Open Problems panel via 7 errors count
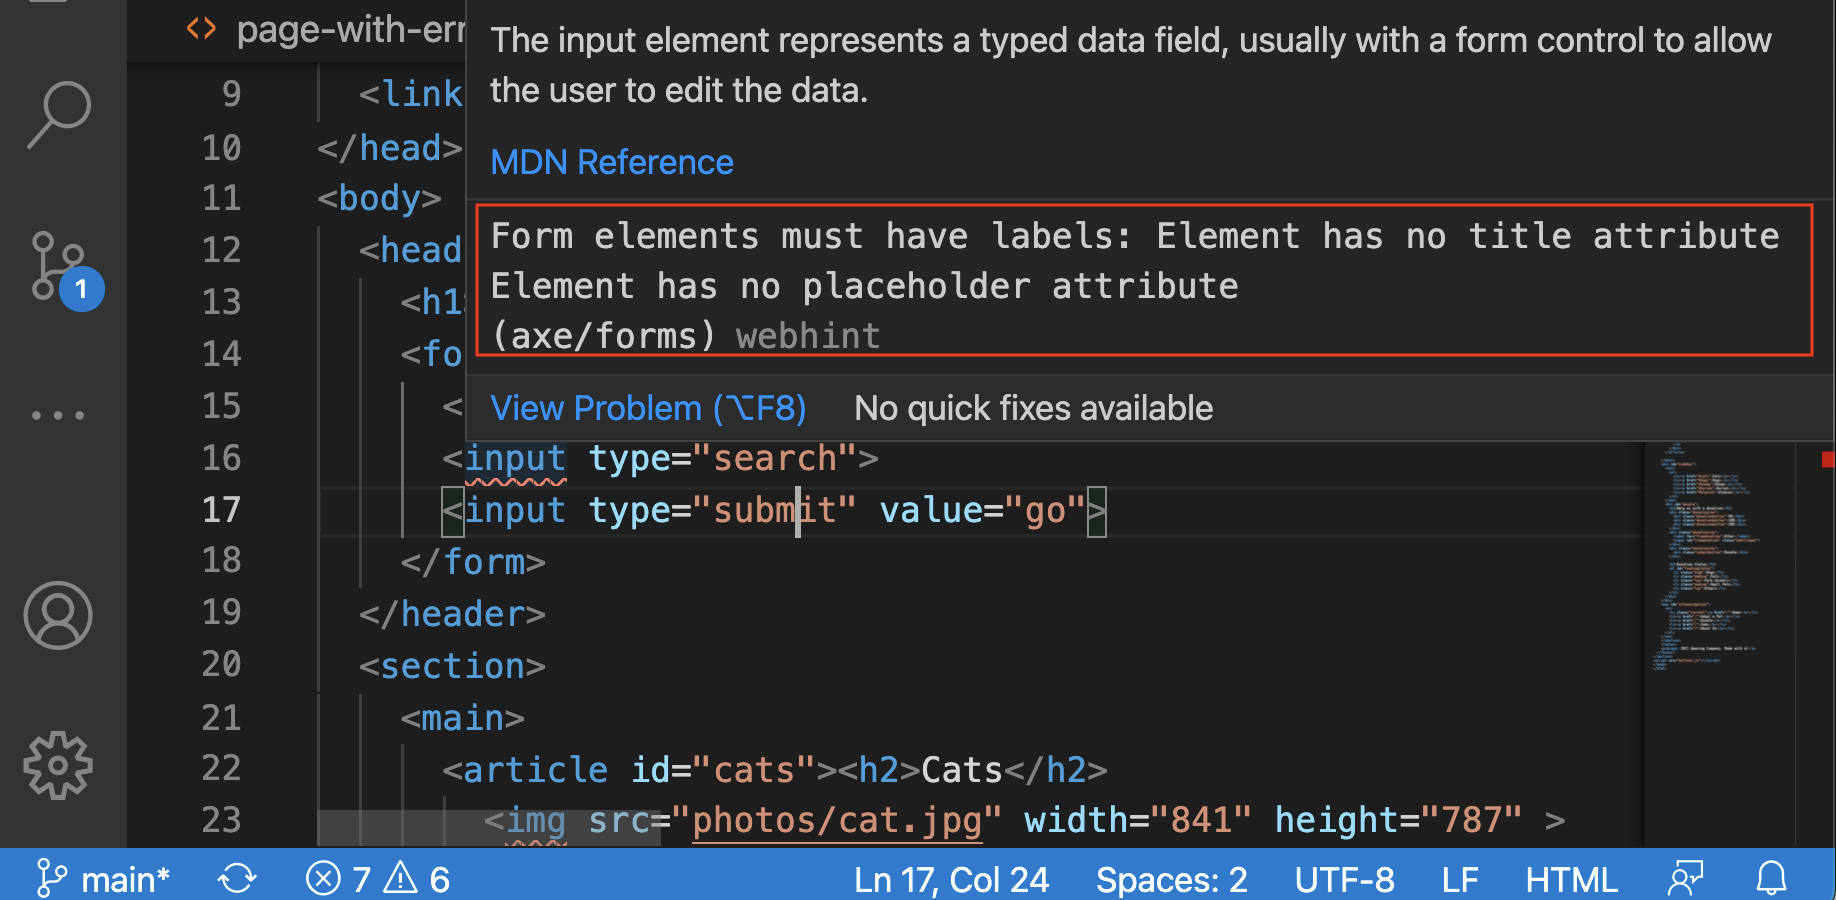The width and height of the screenshot is (1836, 900). (339, 879)
